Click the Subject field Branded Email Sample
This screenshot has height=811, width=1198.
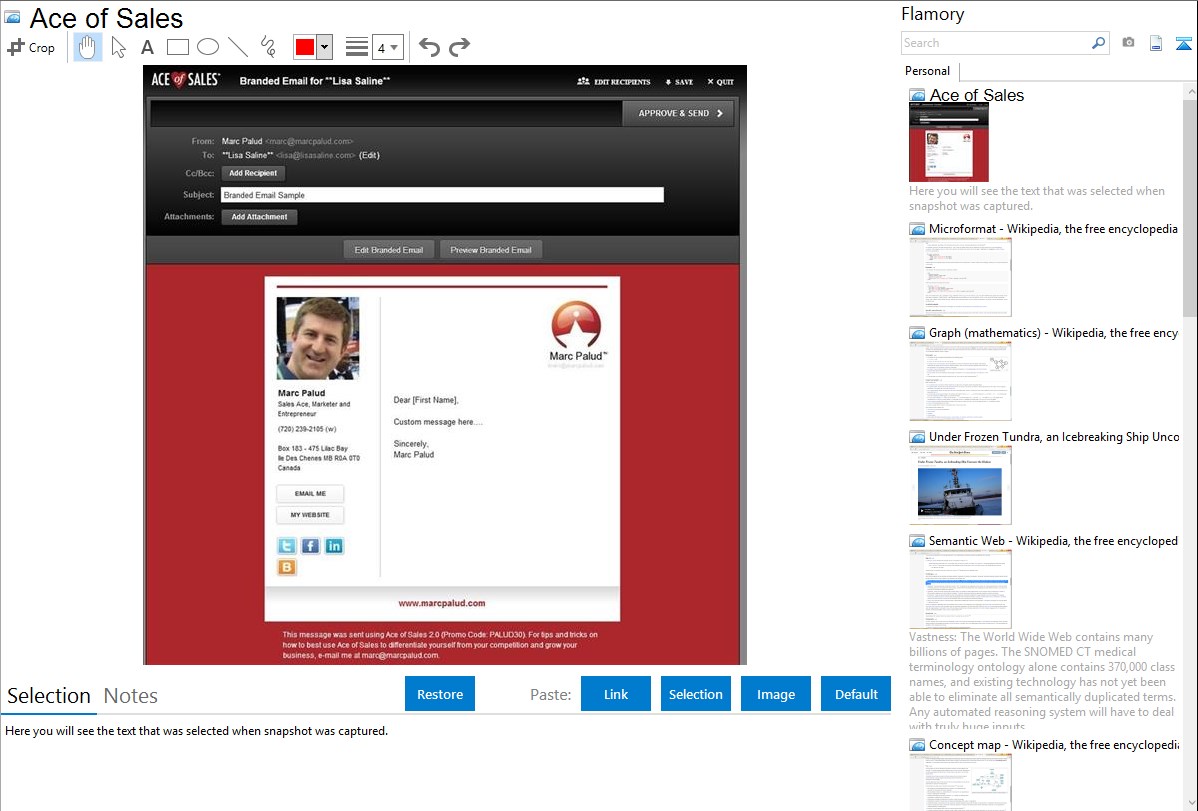pos(442,195)
